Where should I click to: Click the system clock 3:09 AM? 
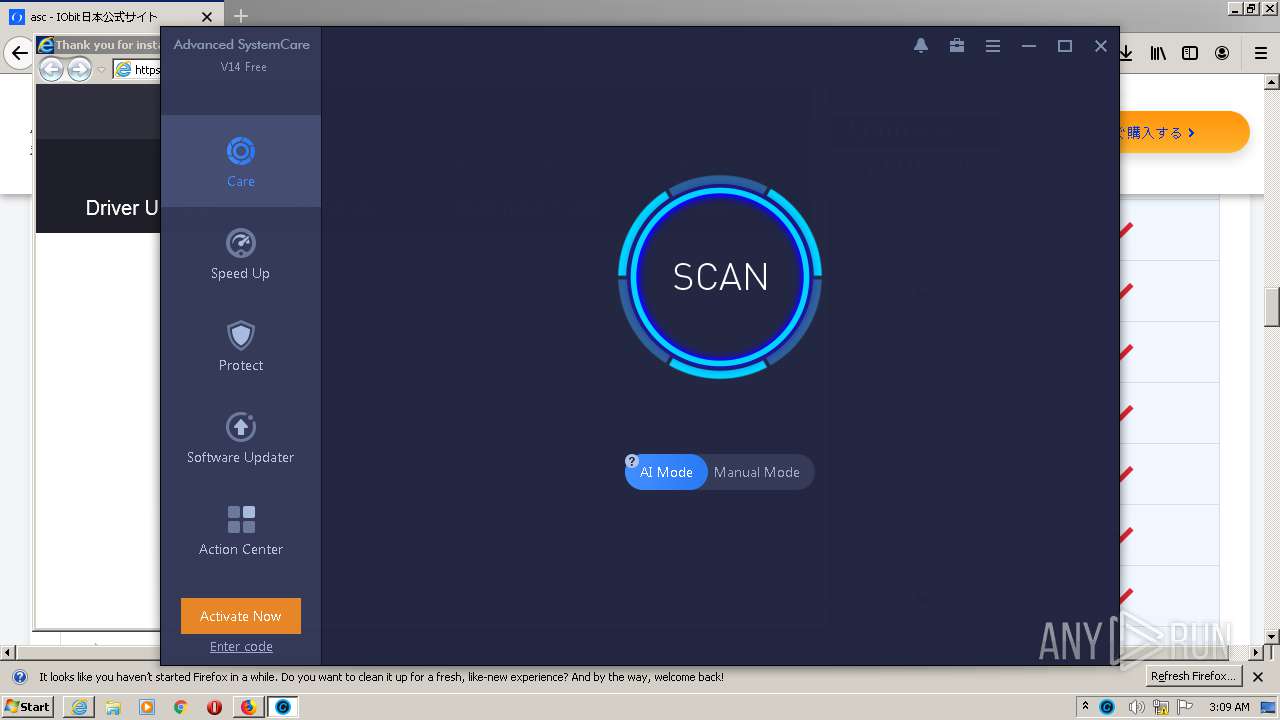1229,707
